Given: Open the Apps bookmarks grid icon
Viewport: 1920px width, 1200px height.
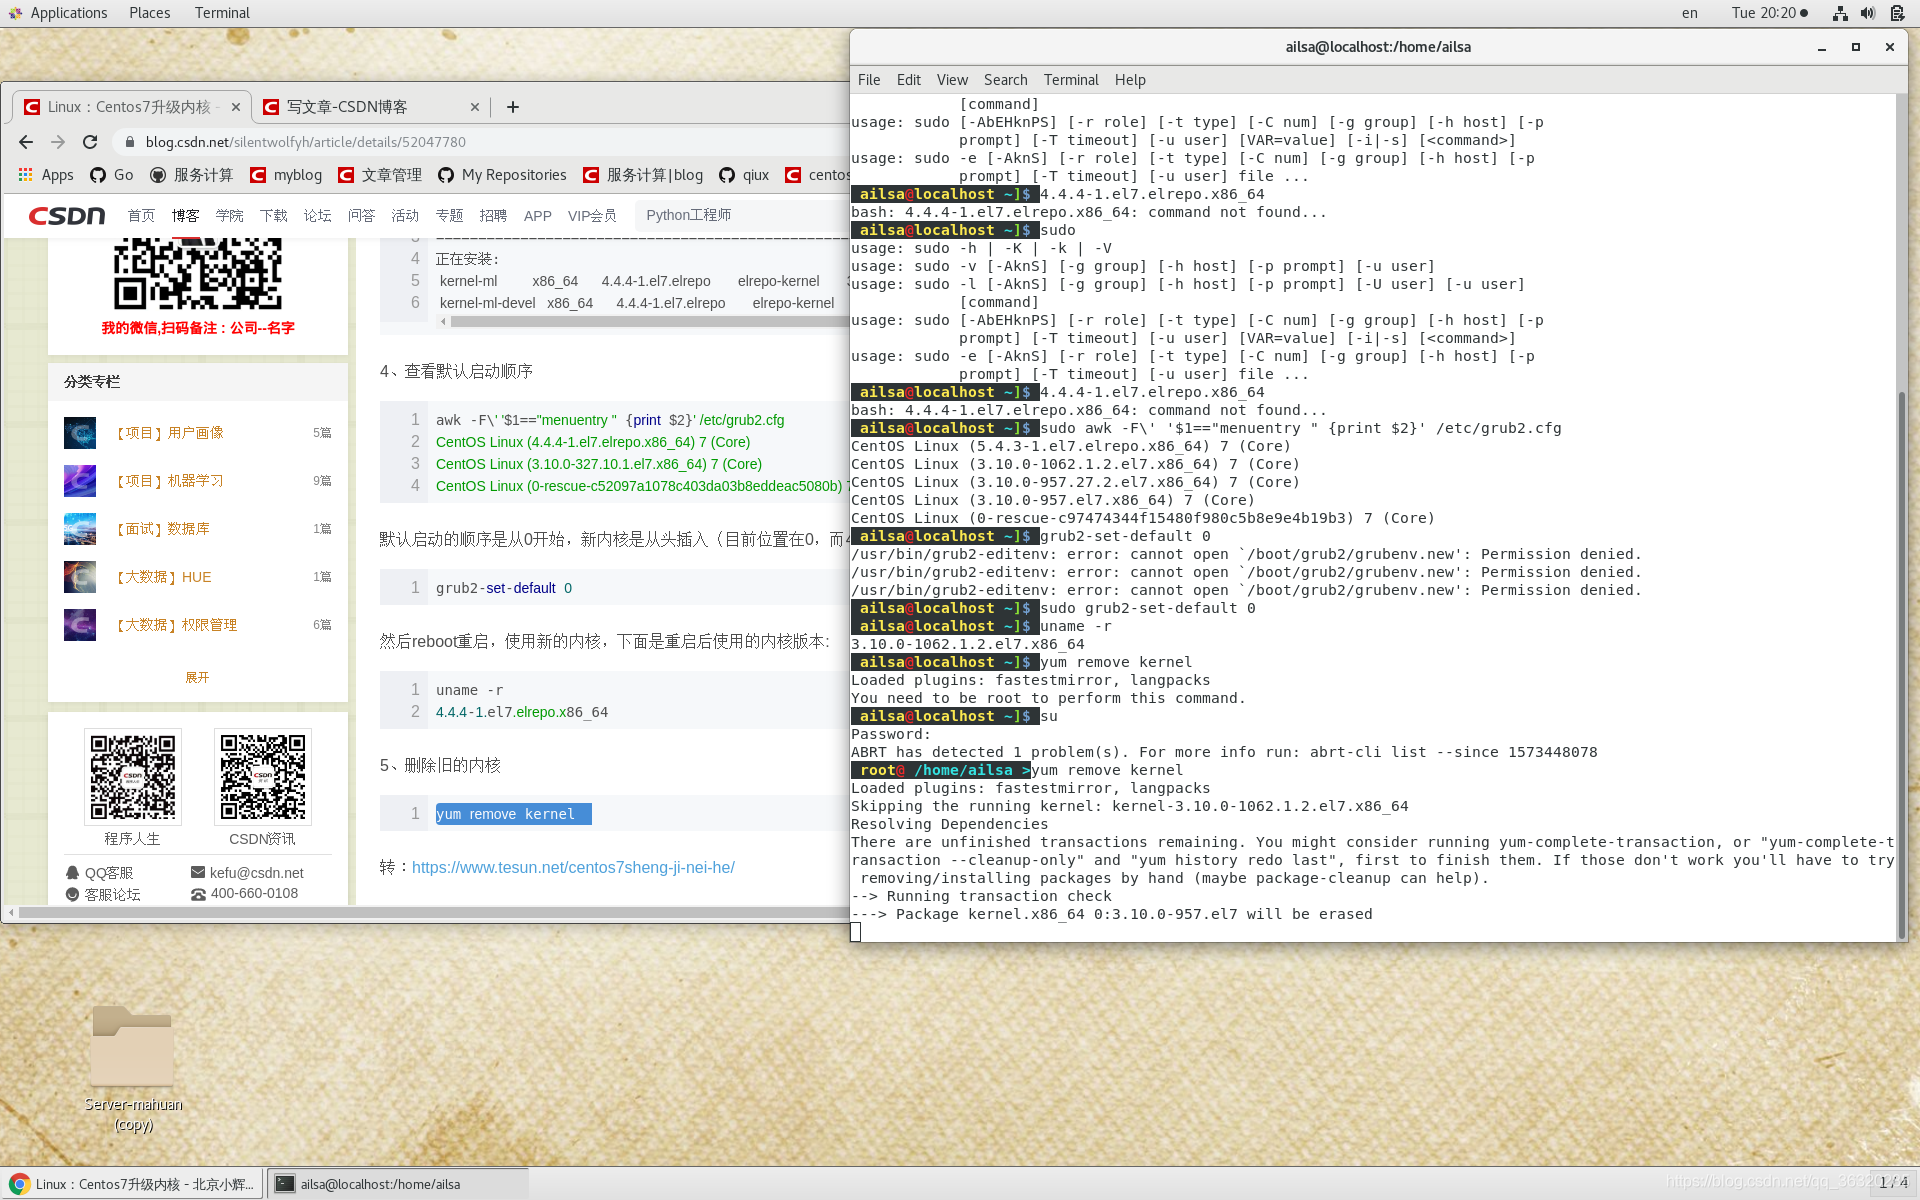Looking at the screenshot, I should click(x=26, y=175).
